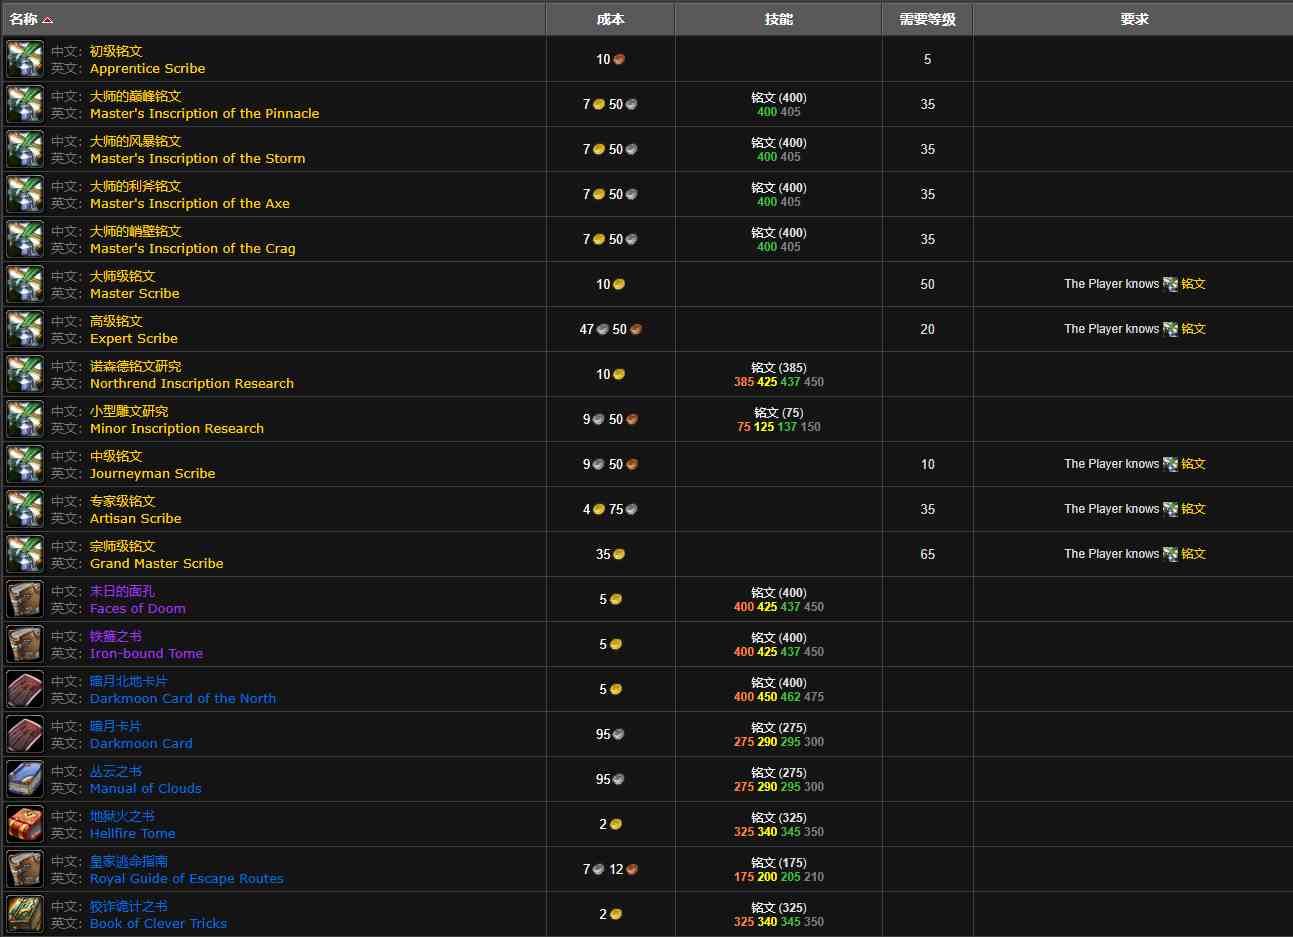
Task: Sort by the 名称 column header
Action: [x=273, y=19]
